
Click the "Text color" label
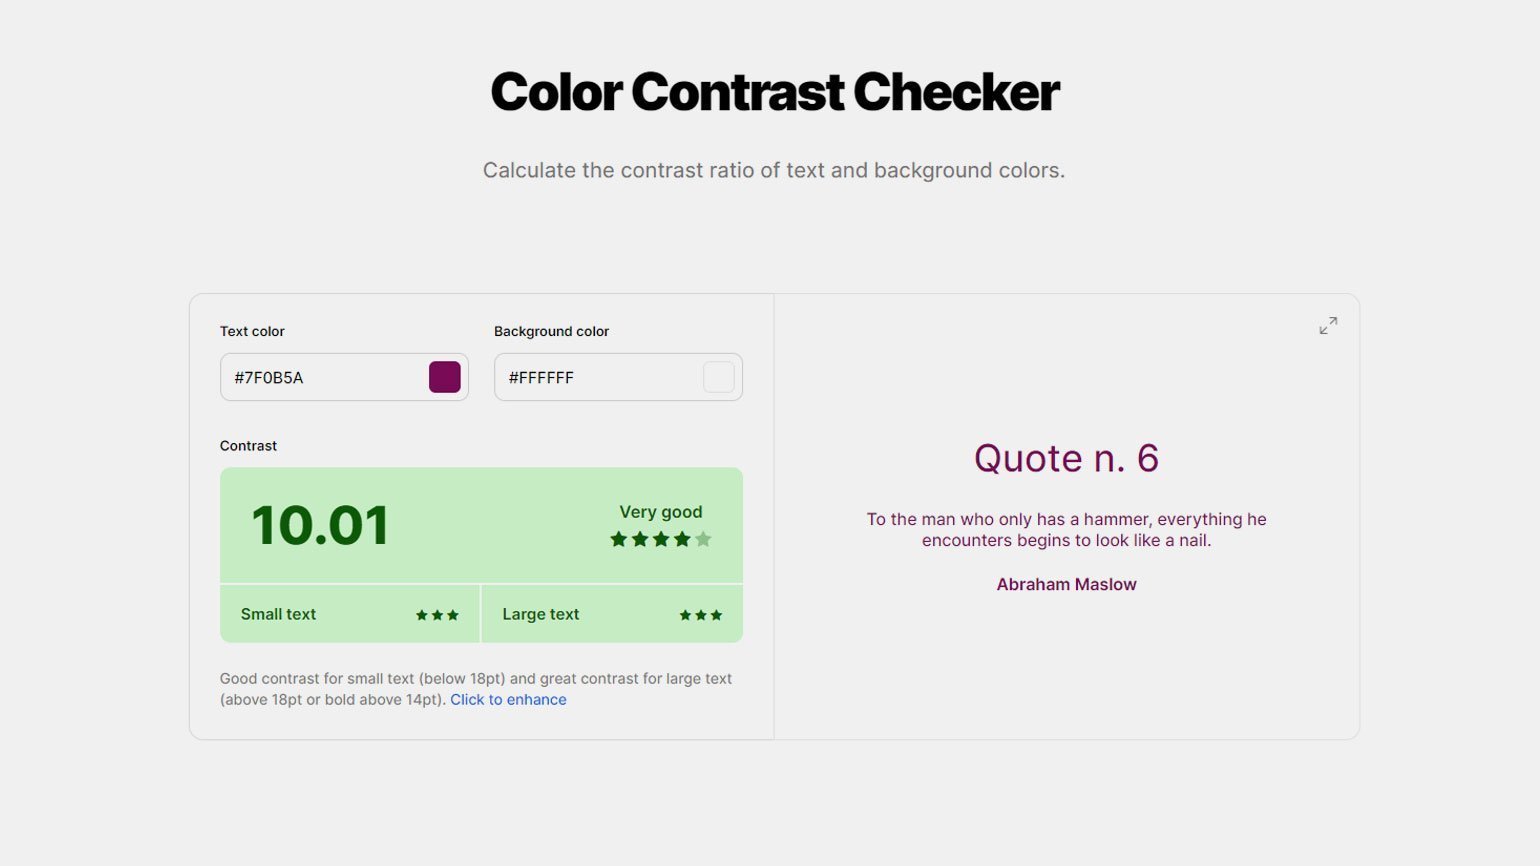click(x=252, y=331)
